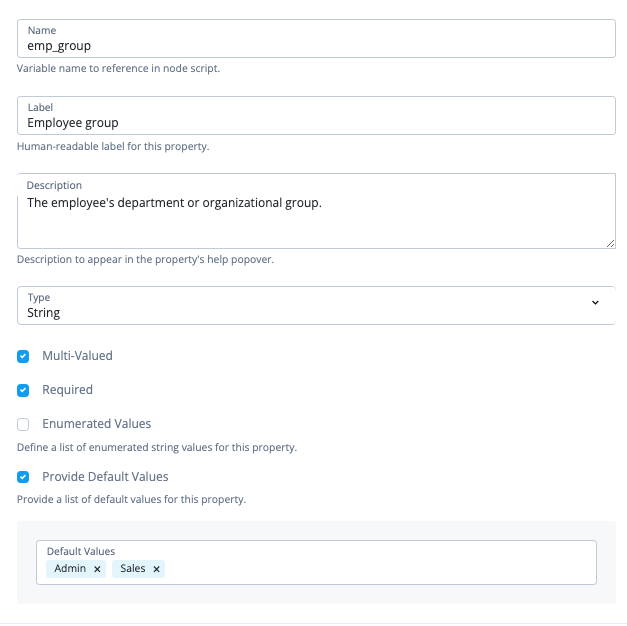Select the Sales chip text
This screenshot has width=627, height=626.
tap(132, 568)
